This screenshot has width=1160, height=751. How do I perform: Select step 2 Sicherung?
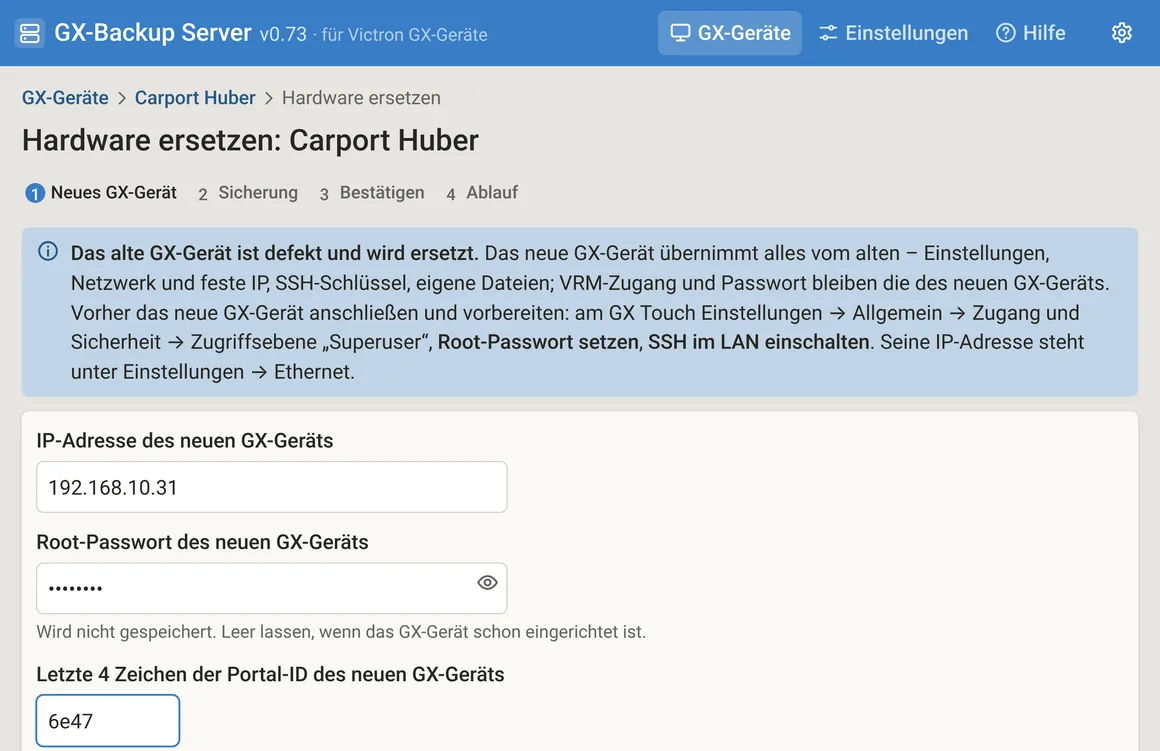(248, 193)
